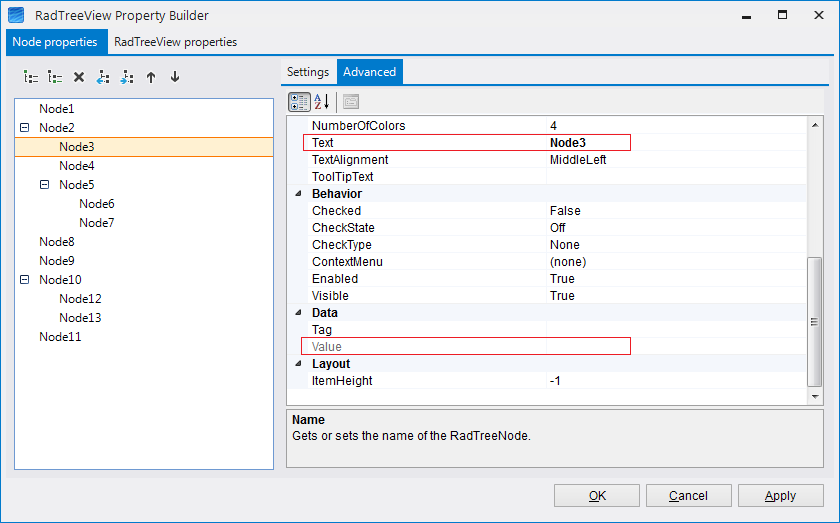Click the outdent node left-arrow icon
This screenshot has width=840, height=523.
[x=103, y=77]
